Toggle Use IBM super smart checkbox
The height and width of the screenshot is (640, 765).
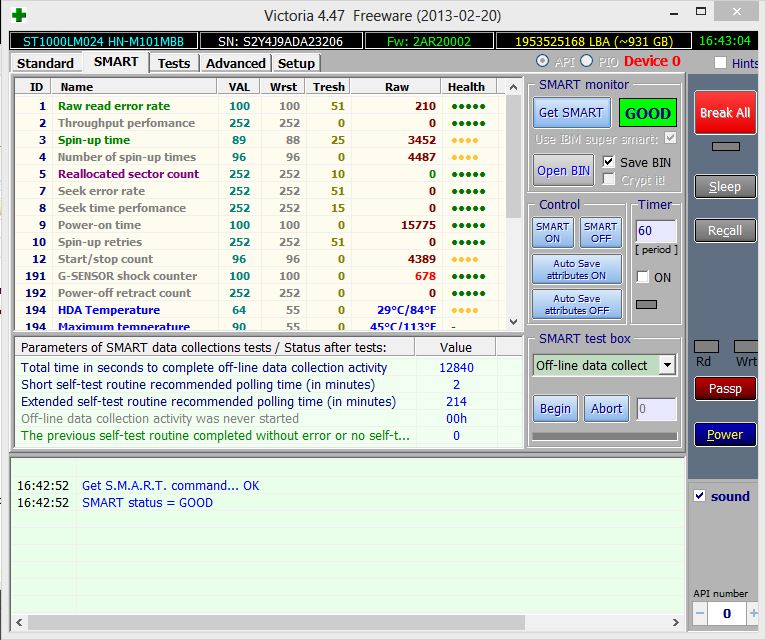coord(671,139)
